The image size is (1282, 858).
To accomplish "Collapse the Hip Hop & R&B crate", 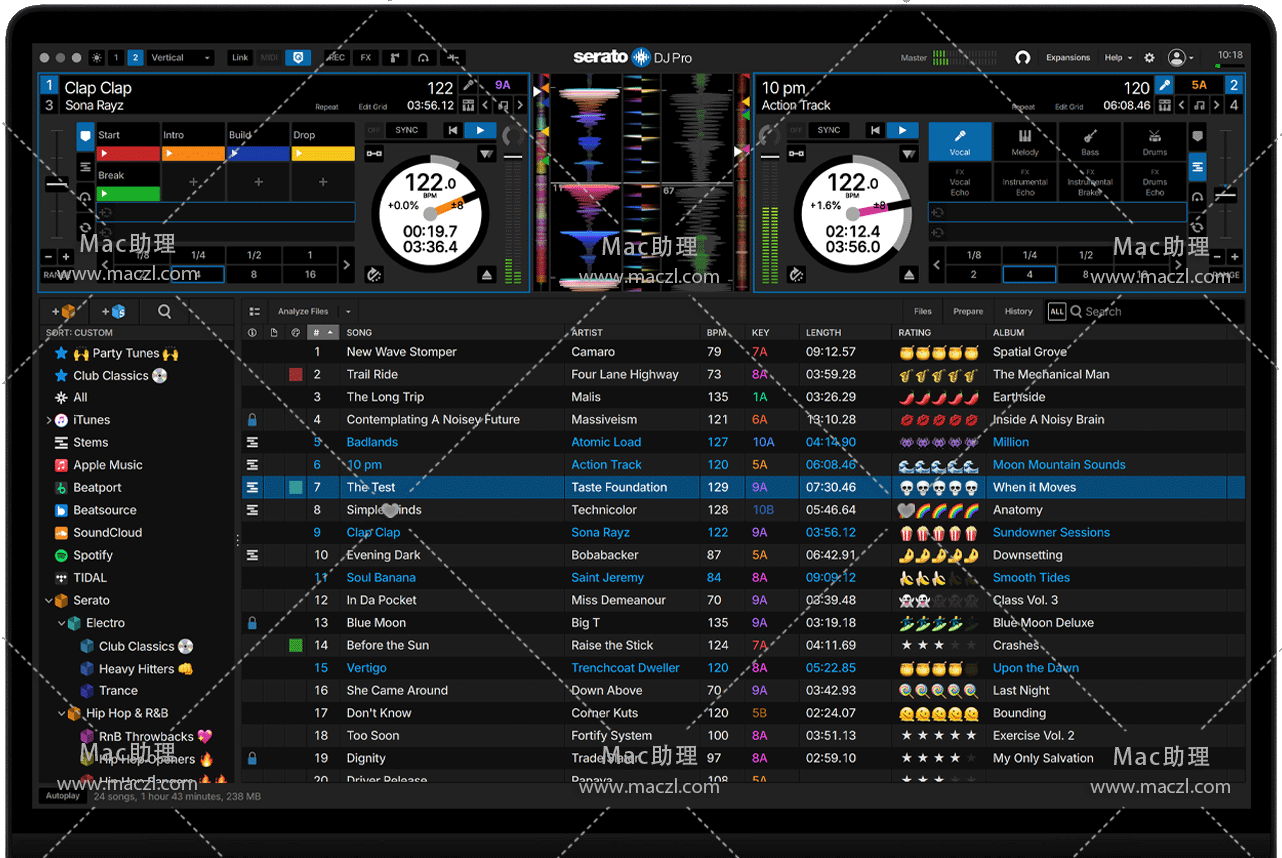I will pyautogui.click(x=62, y=714).
